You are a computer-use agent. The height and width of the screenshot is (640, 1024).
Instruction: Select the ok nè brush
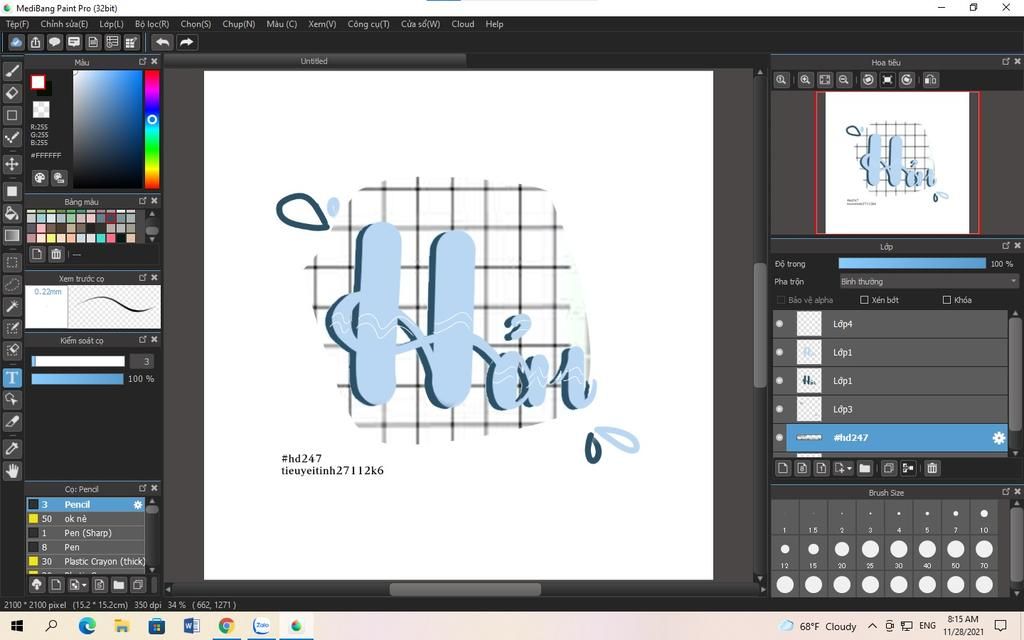coord(86,519)
